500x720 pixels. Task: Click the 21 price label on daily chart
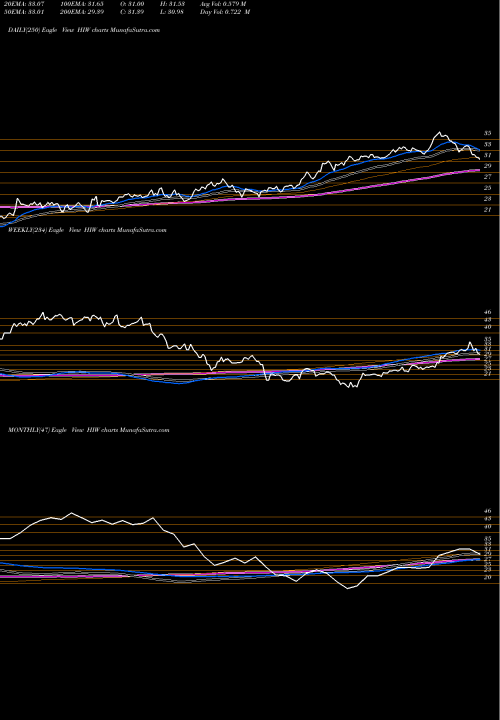pos(488,210)
